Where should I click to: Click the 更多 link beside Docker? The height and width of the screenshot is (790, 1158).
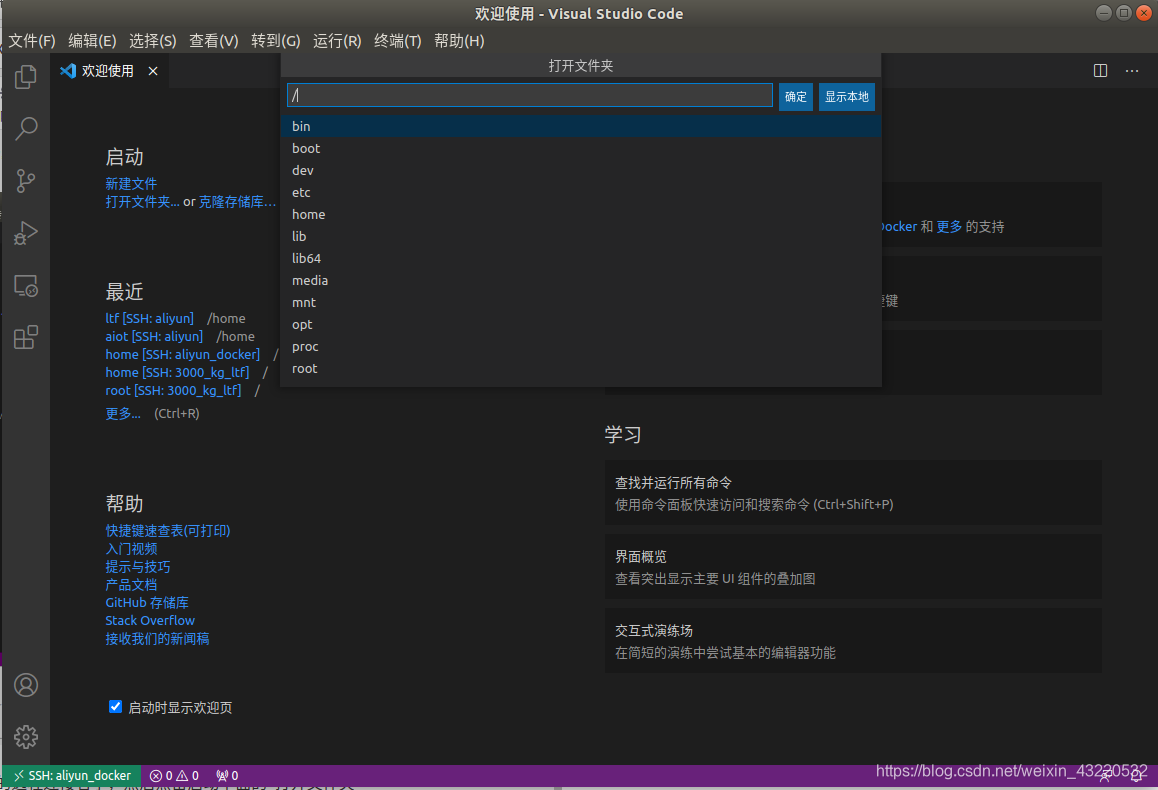[949, 227]
